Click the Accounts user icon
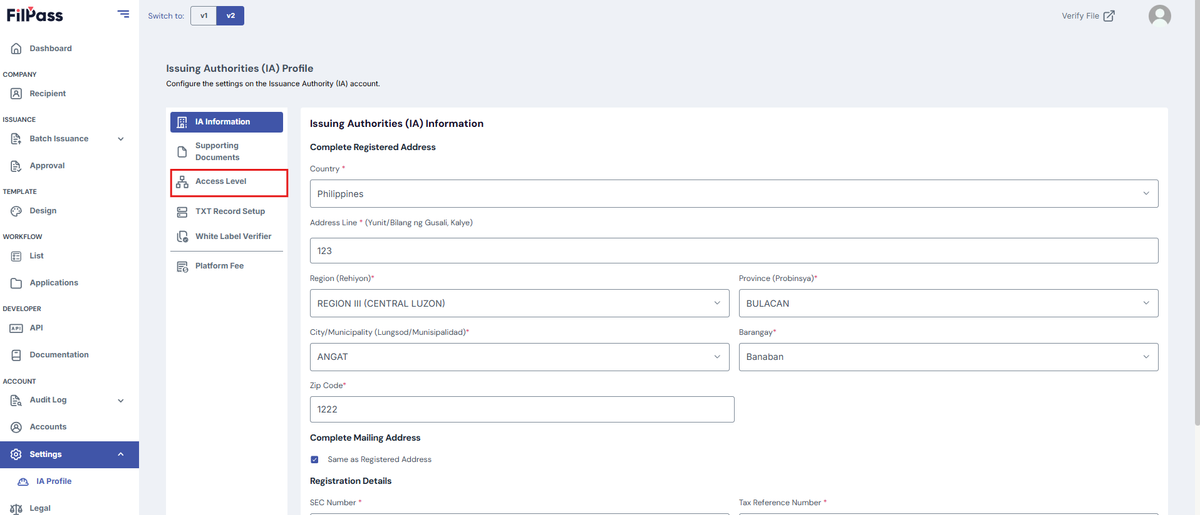The width and height of the screenshot is (1200, 515). tap(16, 426)
